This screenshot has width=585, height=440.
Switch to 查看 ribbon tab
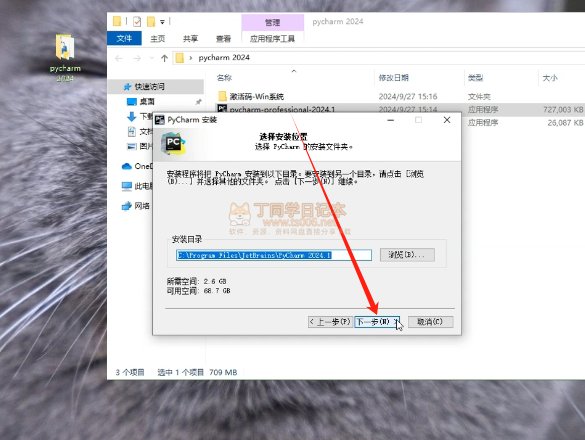pyautogui.click(x=223, y=39)
